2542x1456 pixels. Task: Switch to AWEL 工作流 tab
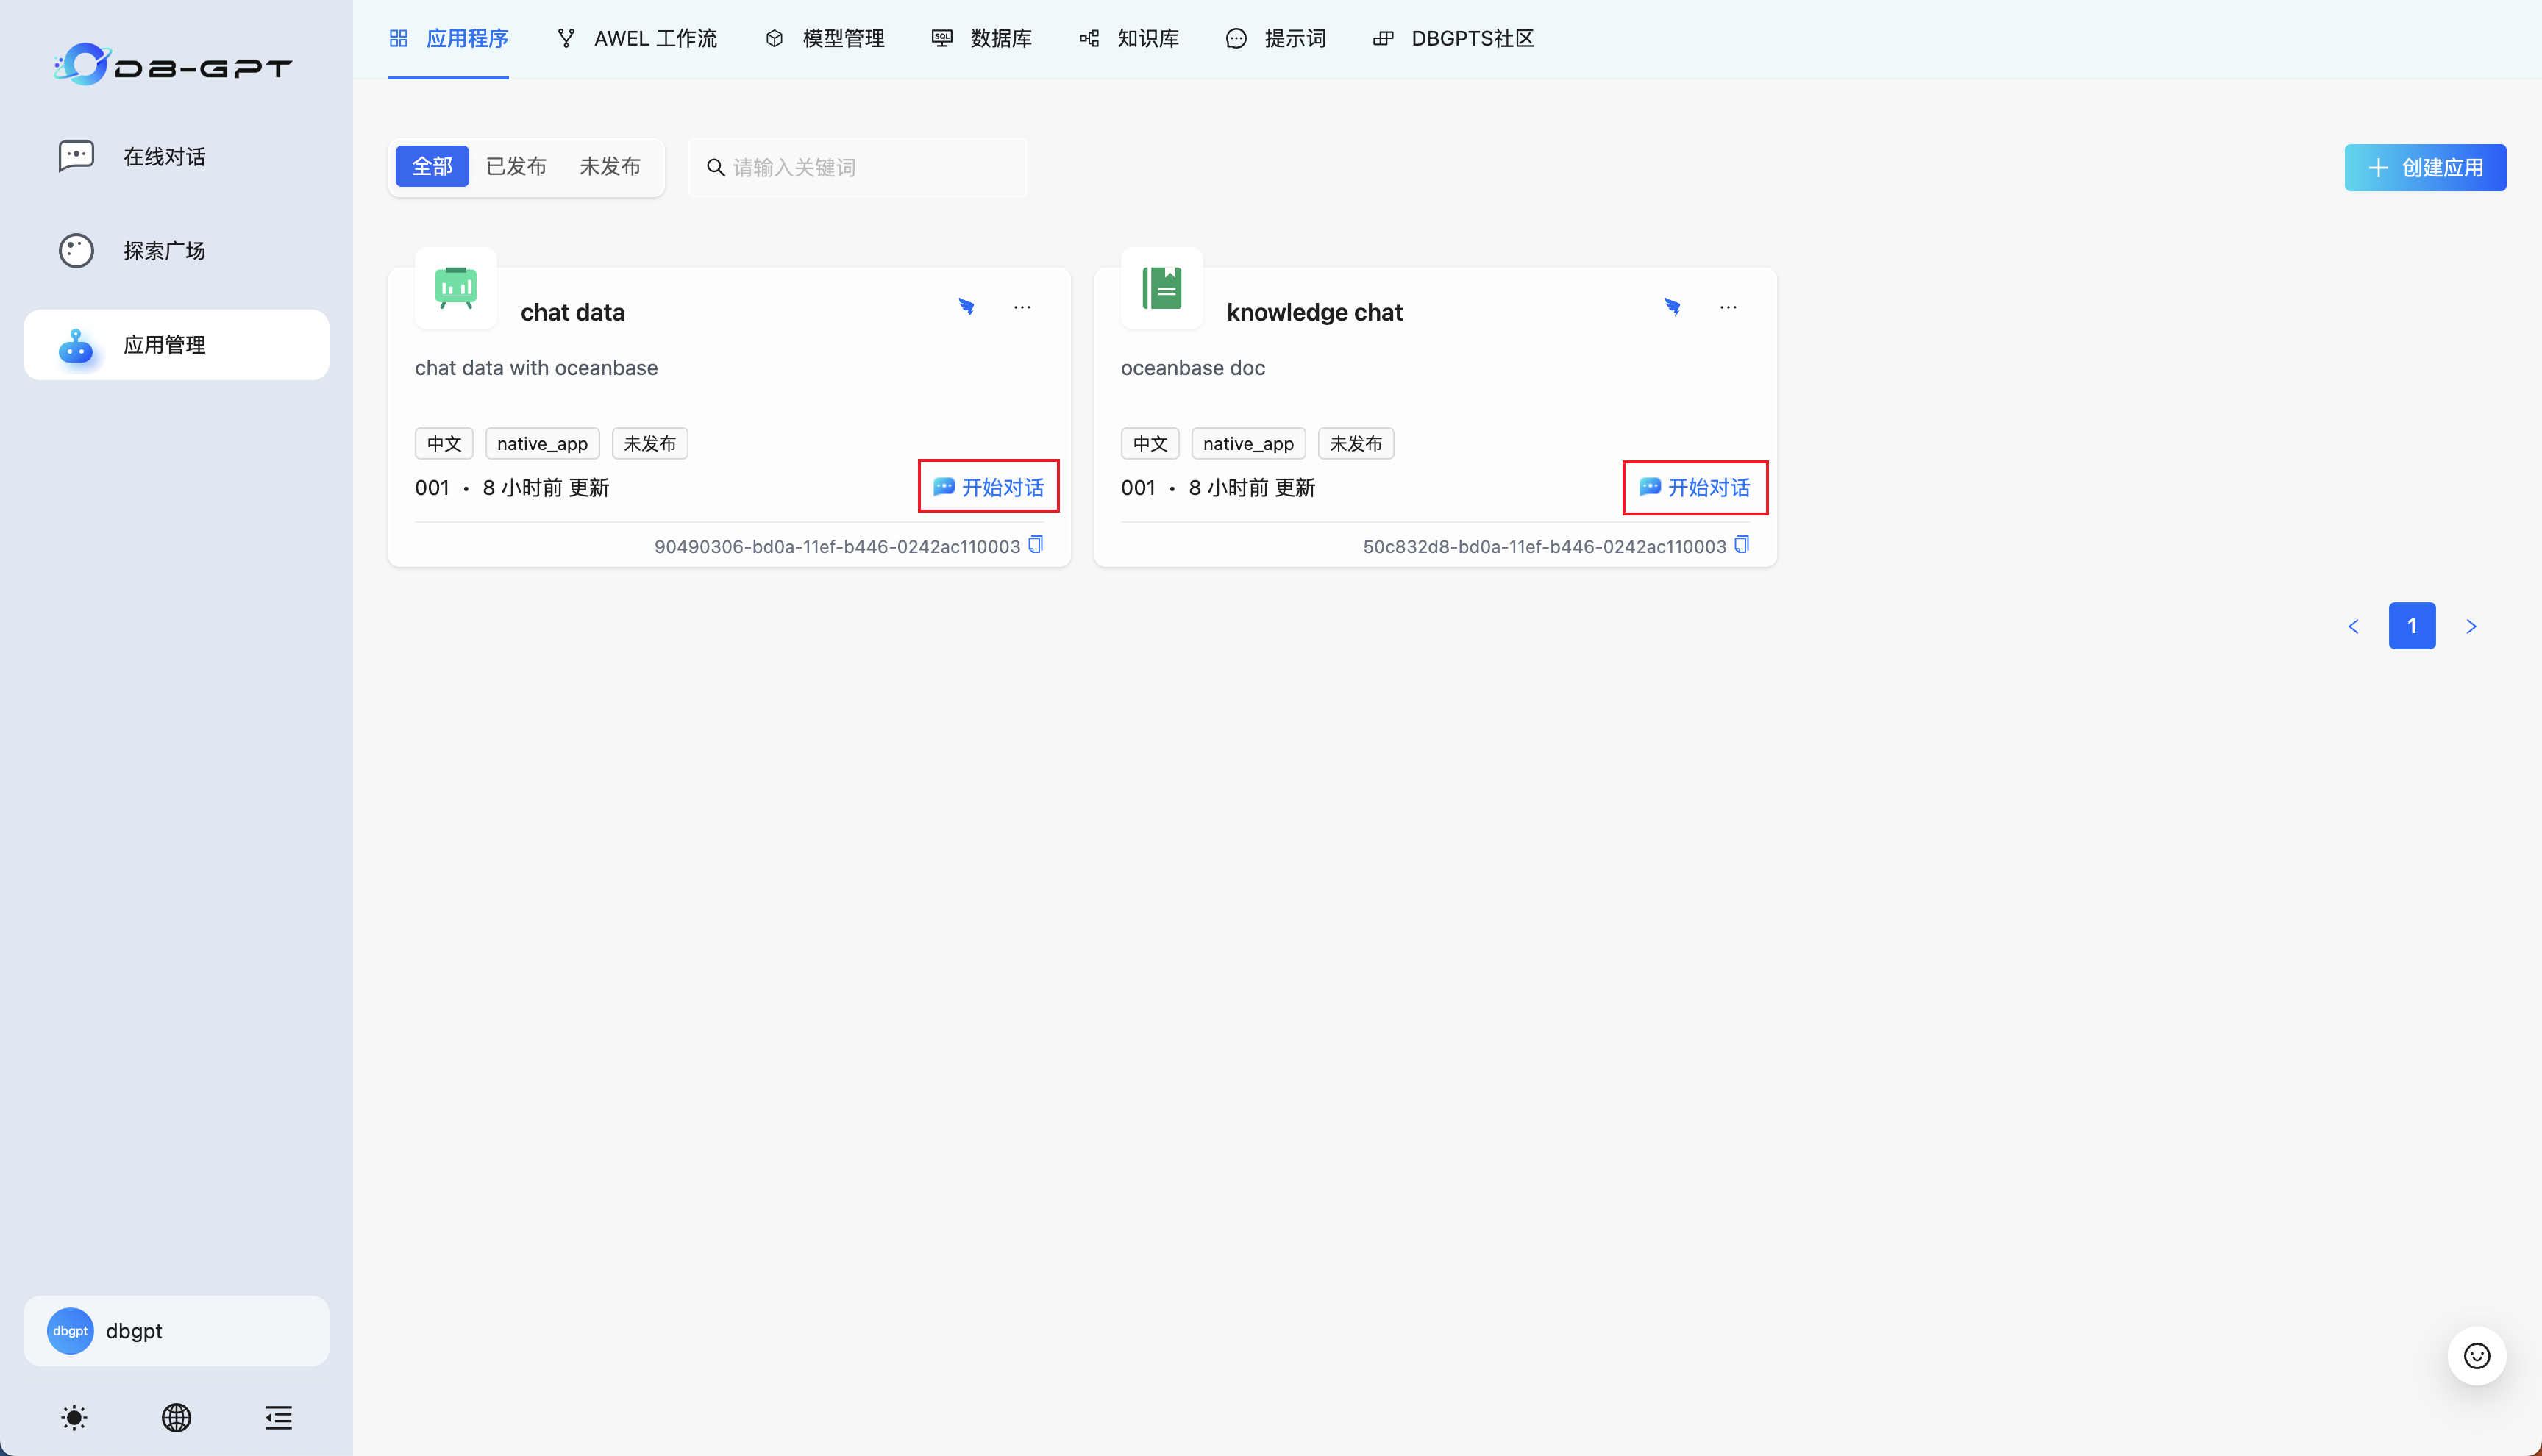[x=637, y=38]
